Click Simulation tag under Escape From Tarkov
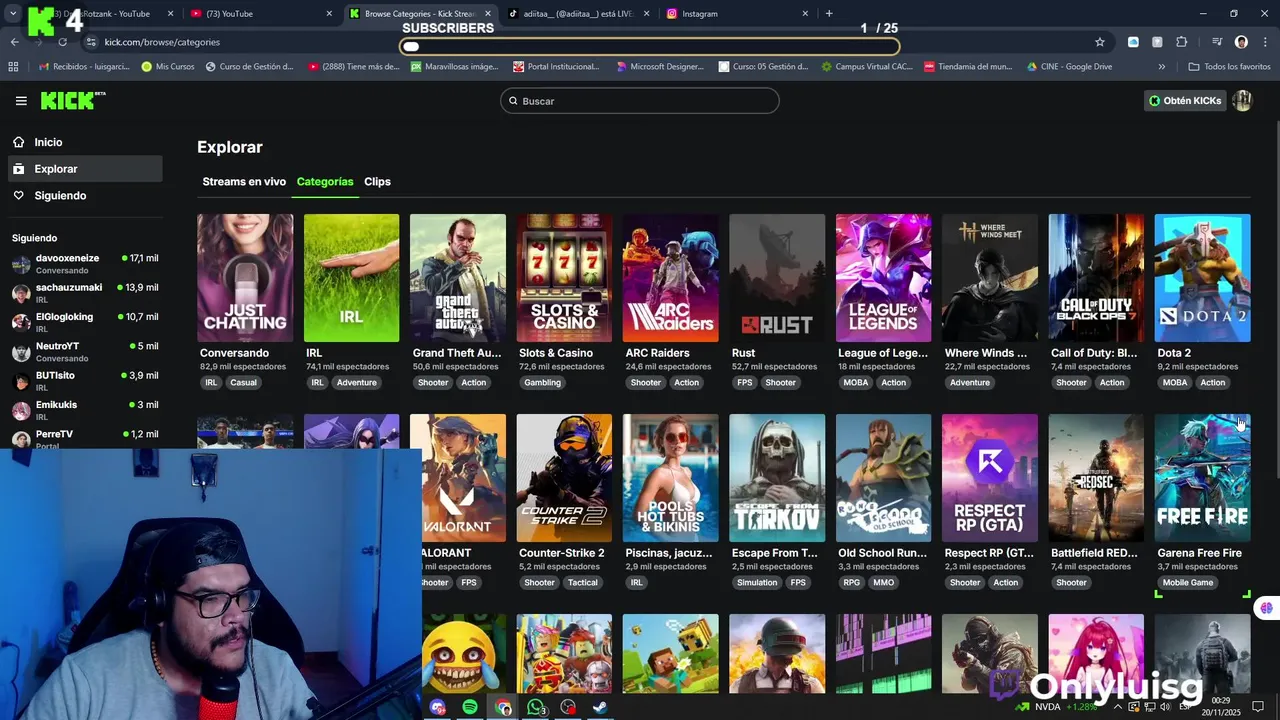The height and width of the screenshot is (720, 1280). coord(757,583)
